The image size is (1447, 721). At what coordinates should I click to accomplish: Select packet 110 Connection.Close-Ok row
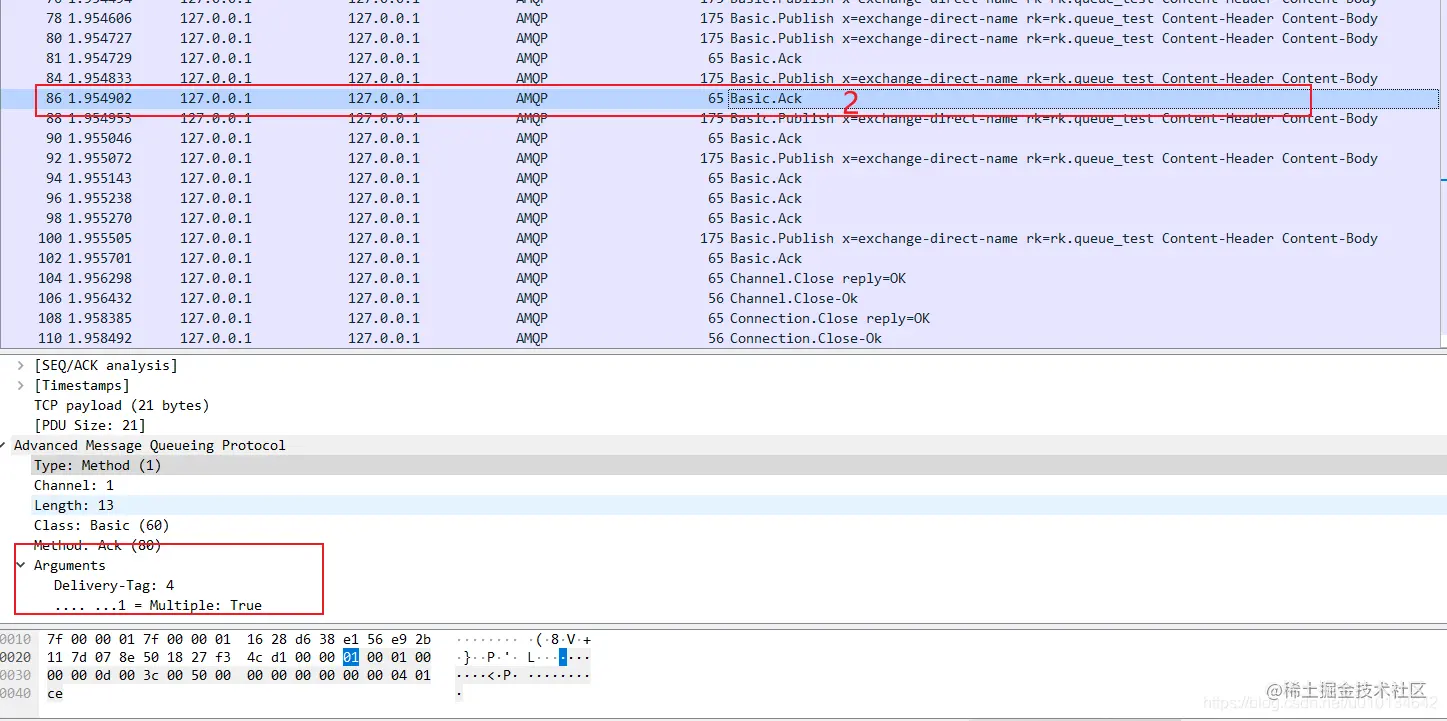[720, 338]
